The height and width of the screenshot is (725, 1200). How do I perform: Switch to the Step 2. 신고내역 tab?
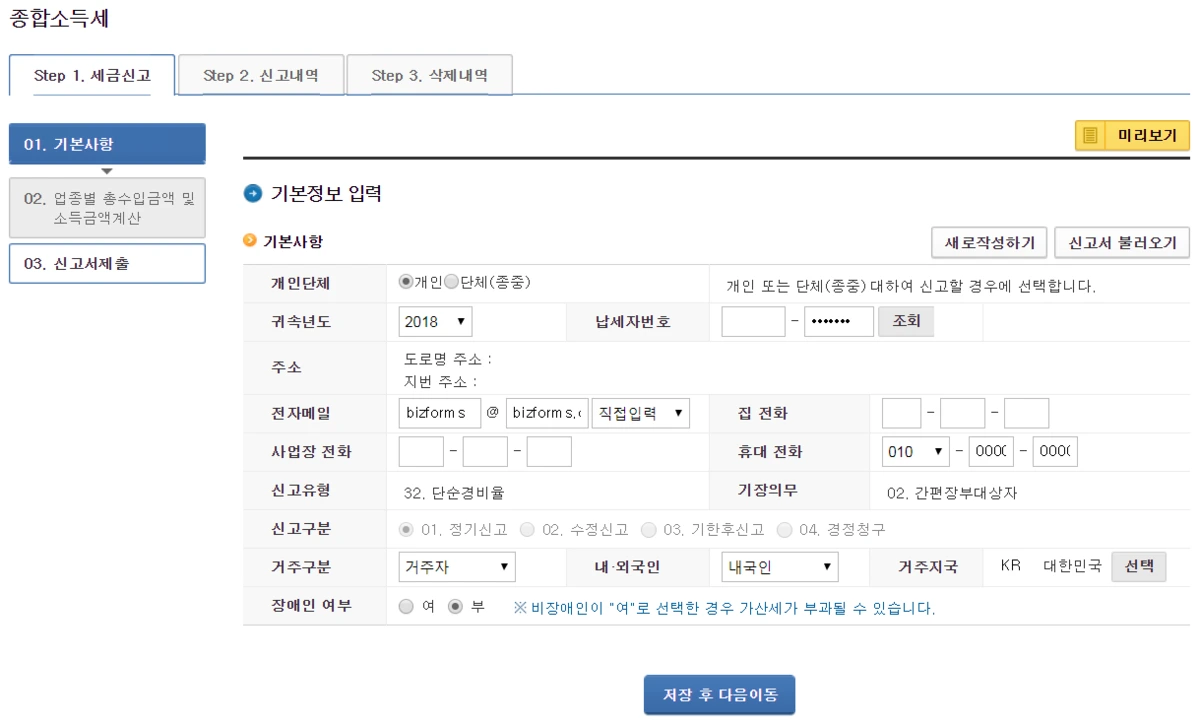pyautogui.click(x=260, y=74)
